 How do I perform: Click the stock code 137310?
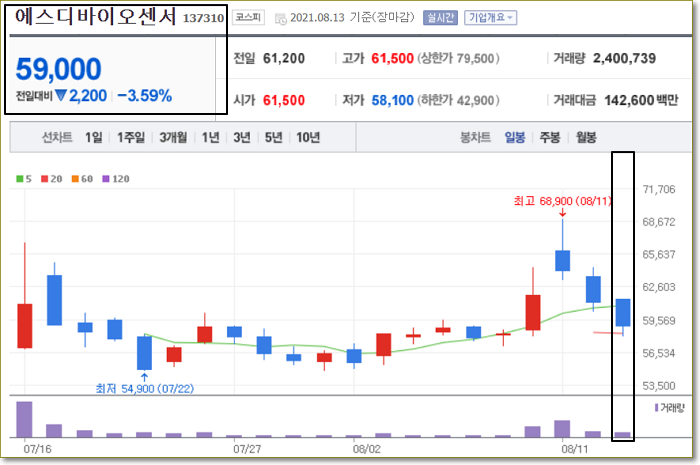point(204,18)
